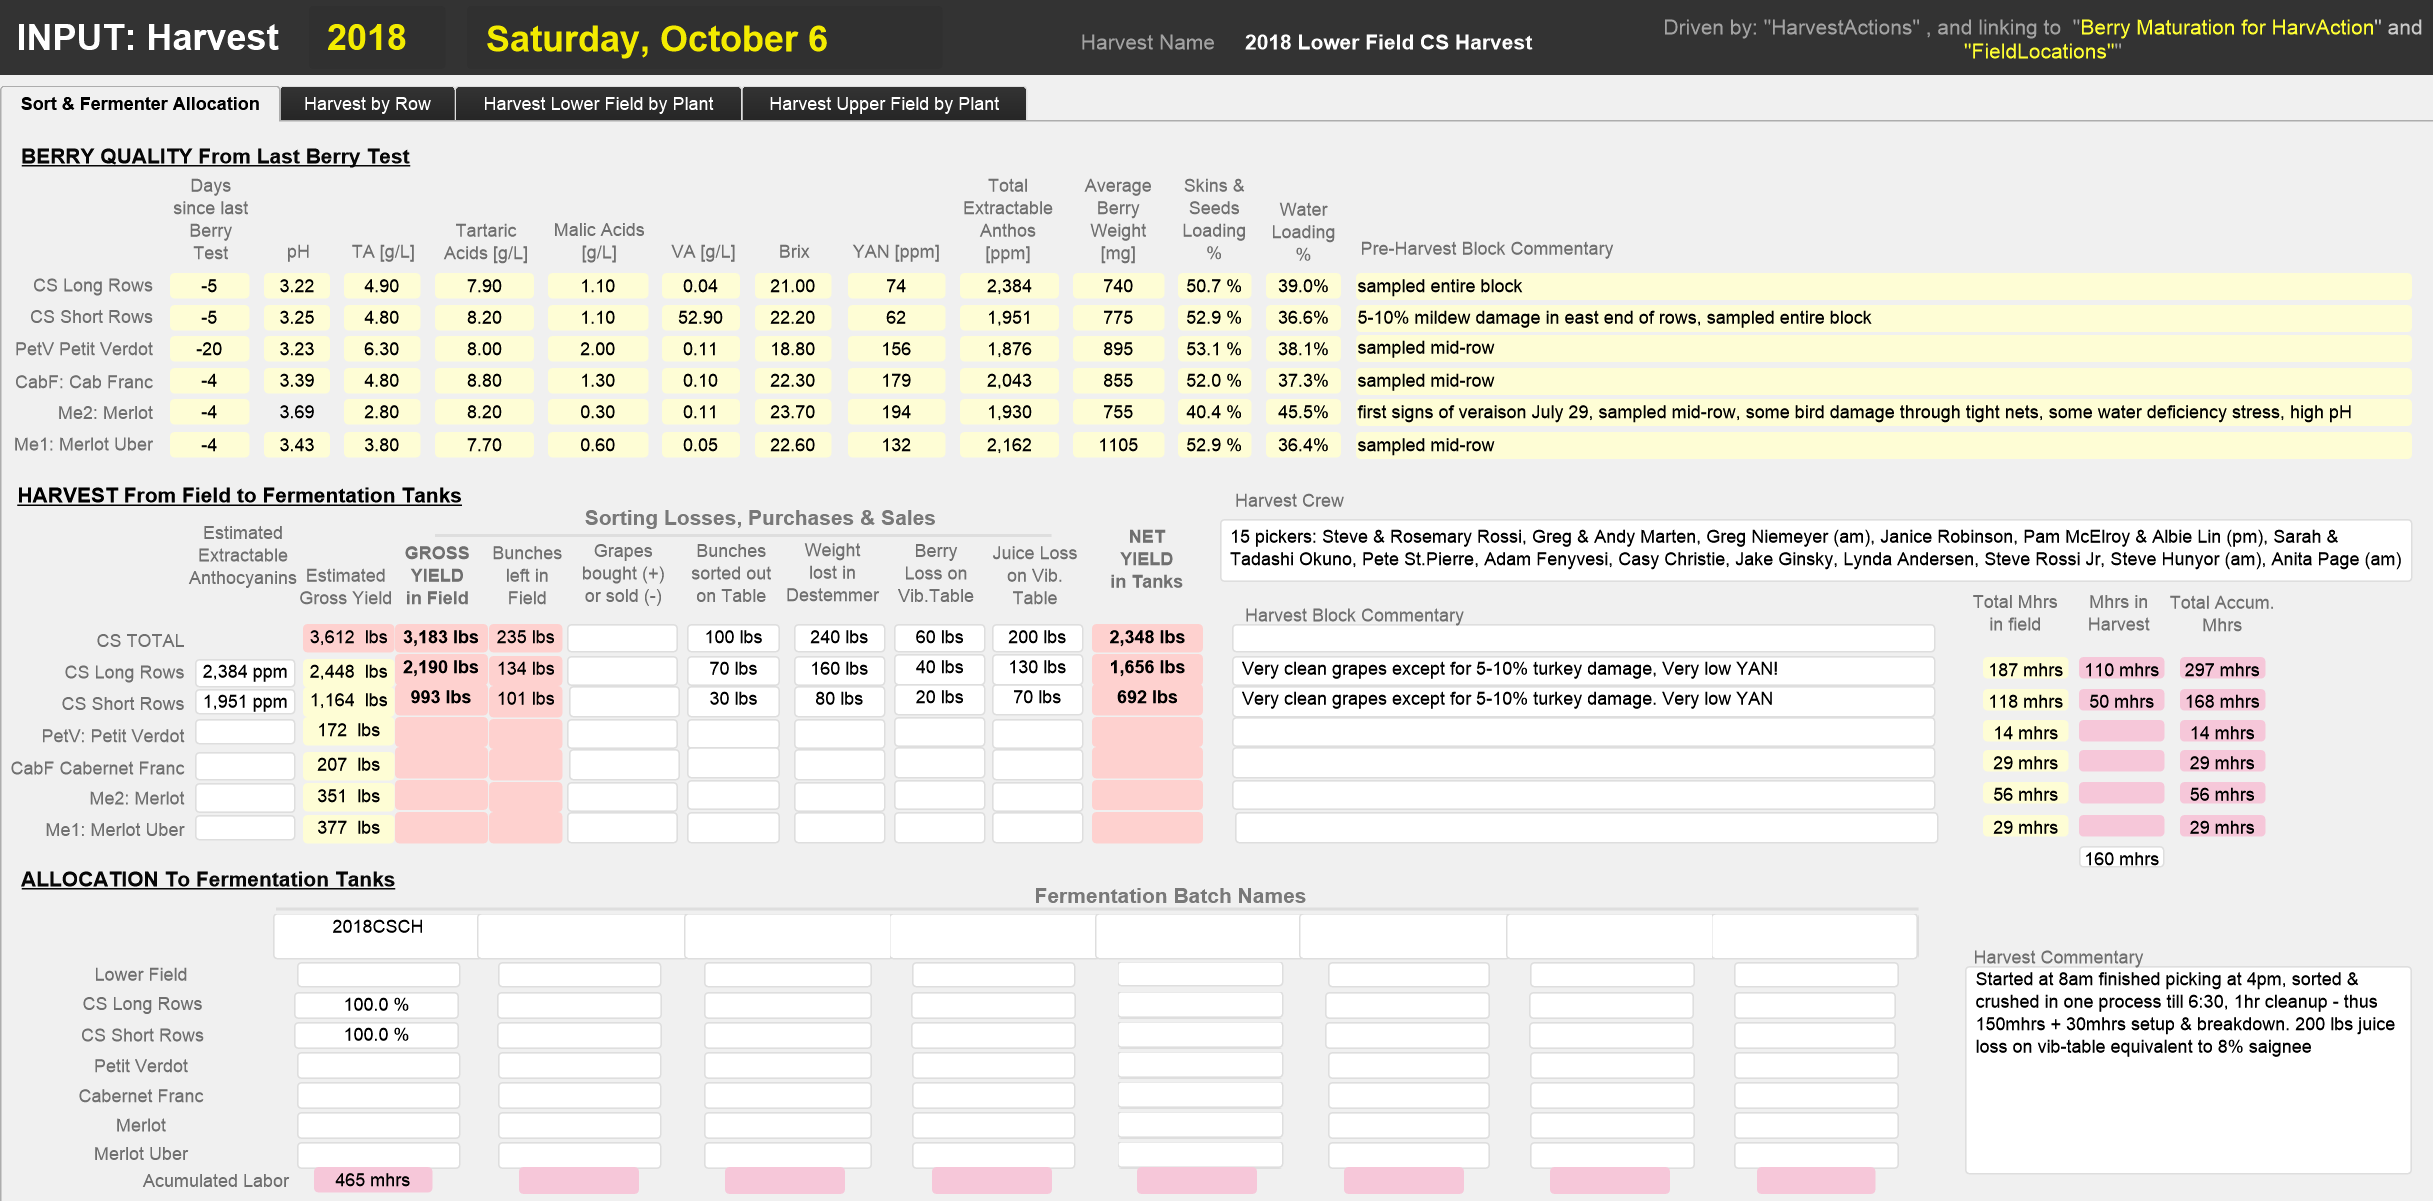Click CS Short Rows 100.0 % allocation field
This screenshot has height=1201, width=2433.
click(377, 1035)
